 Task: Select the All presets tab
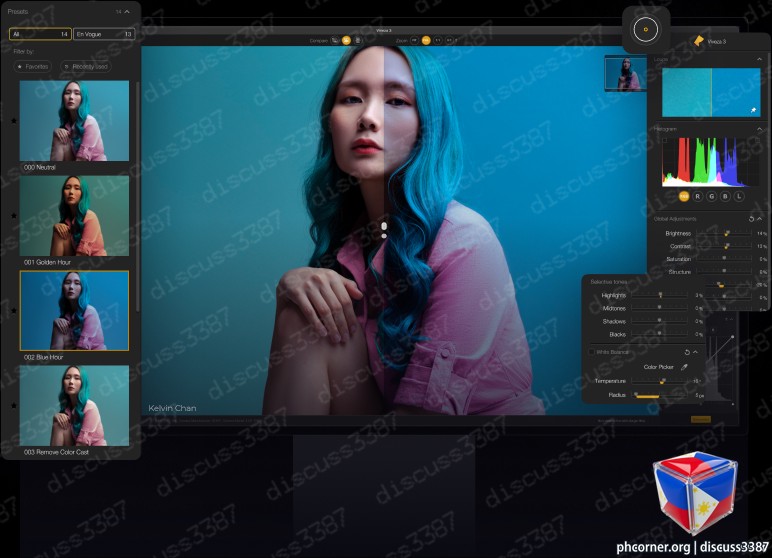coord(40,34)
